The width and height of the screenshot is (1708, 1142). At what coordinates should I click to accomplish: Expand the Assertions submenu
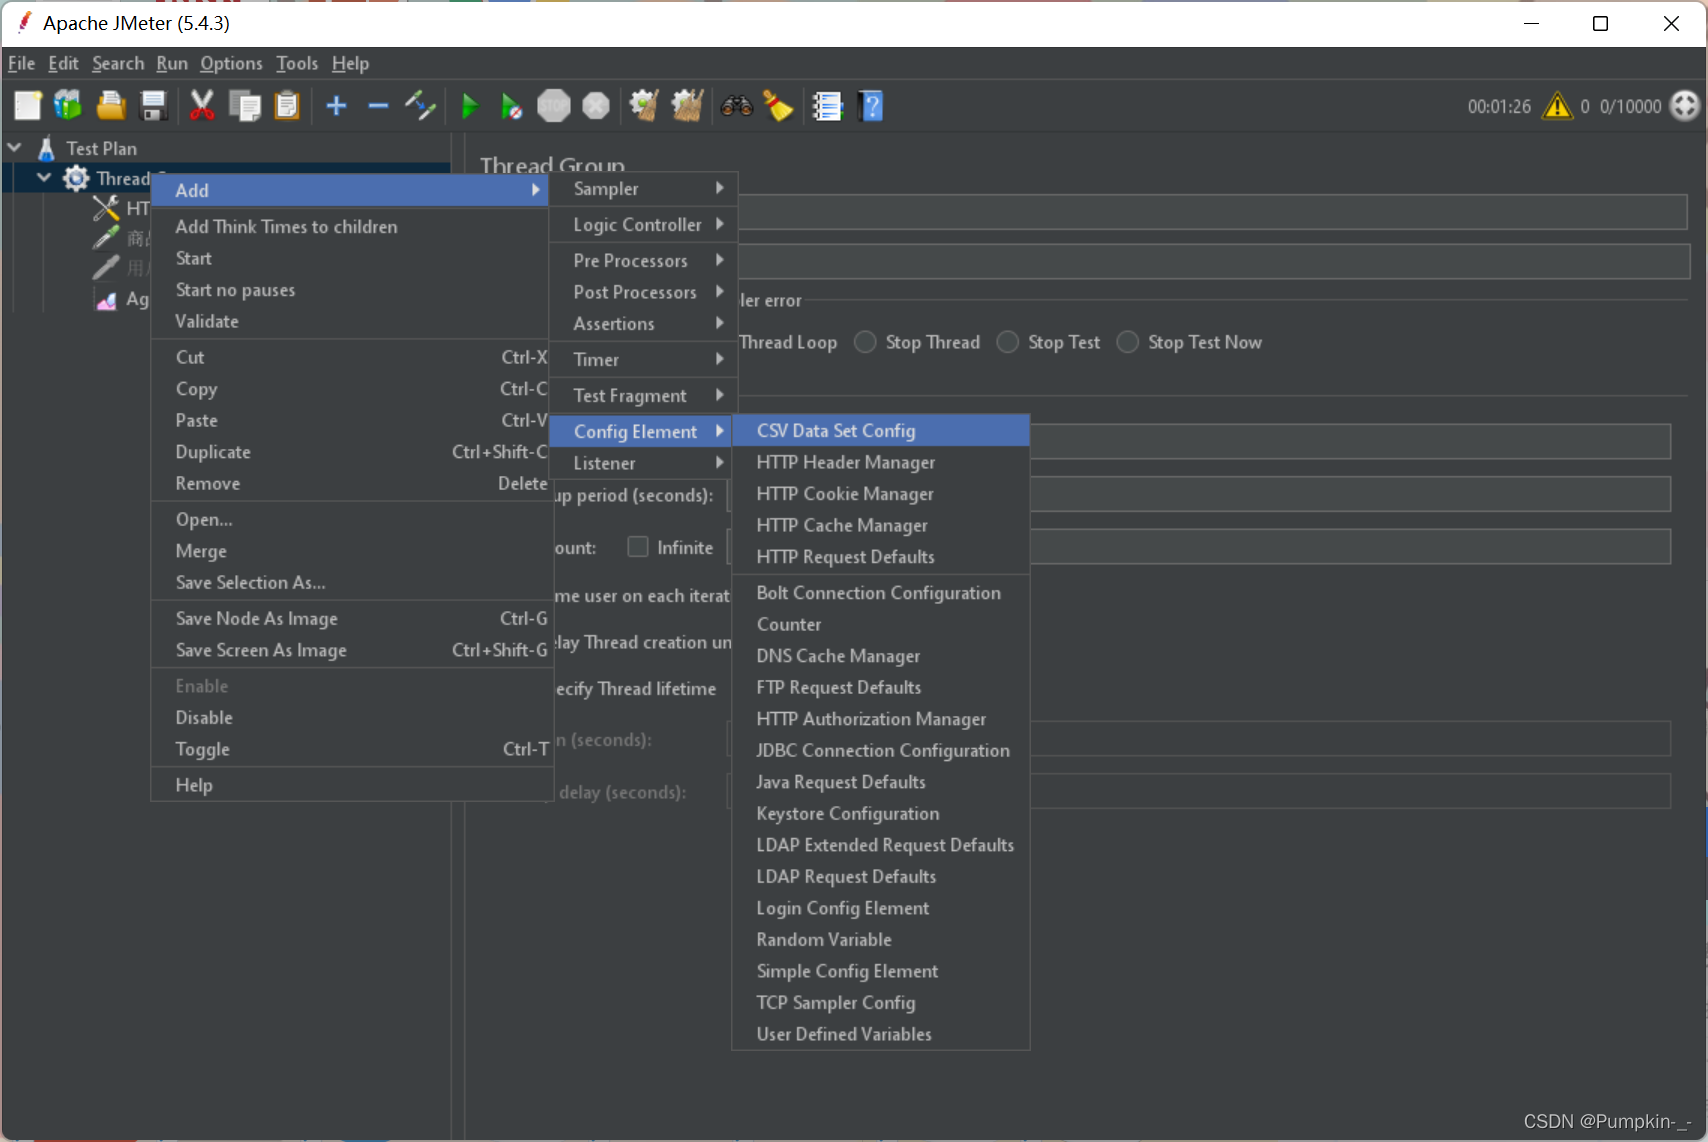coord(643,324)
